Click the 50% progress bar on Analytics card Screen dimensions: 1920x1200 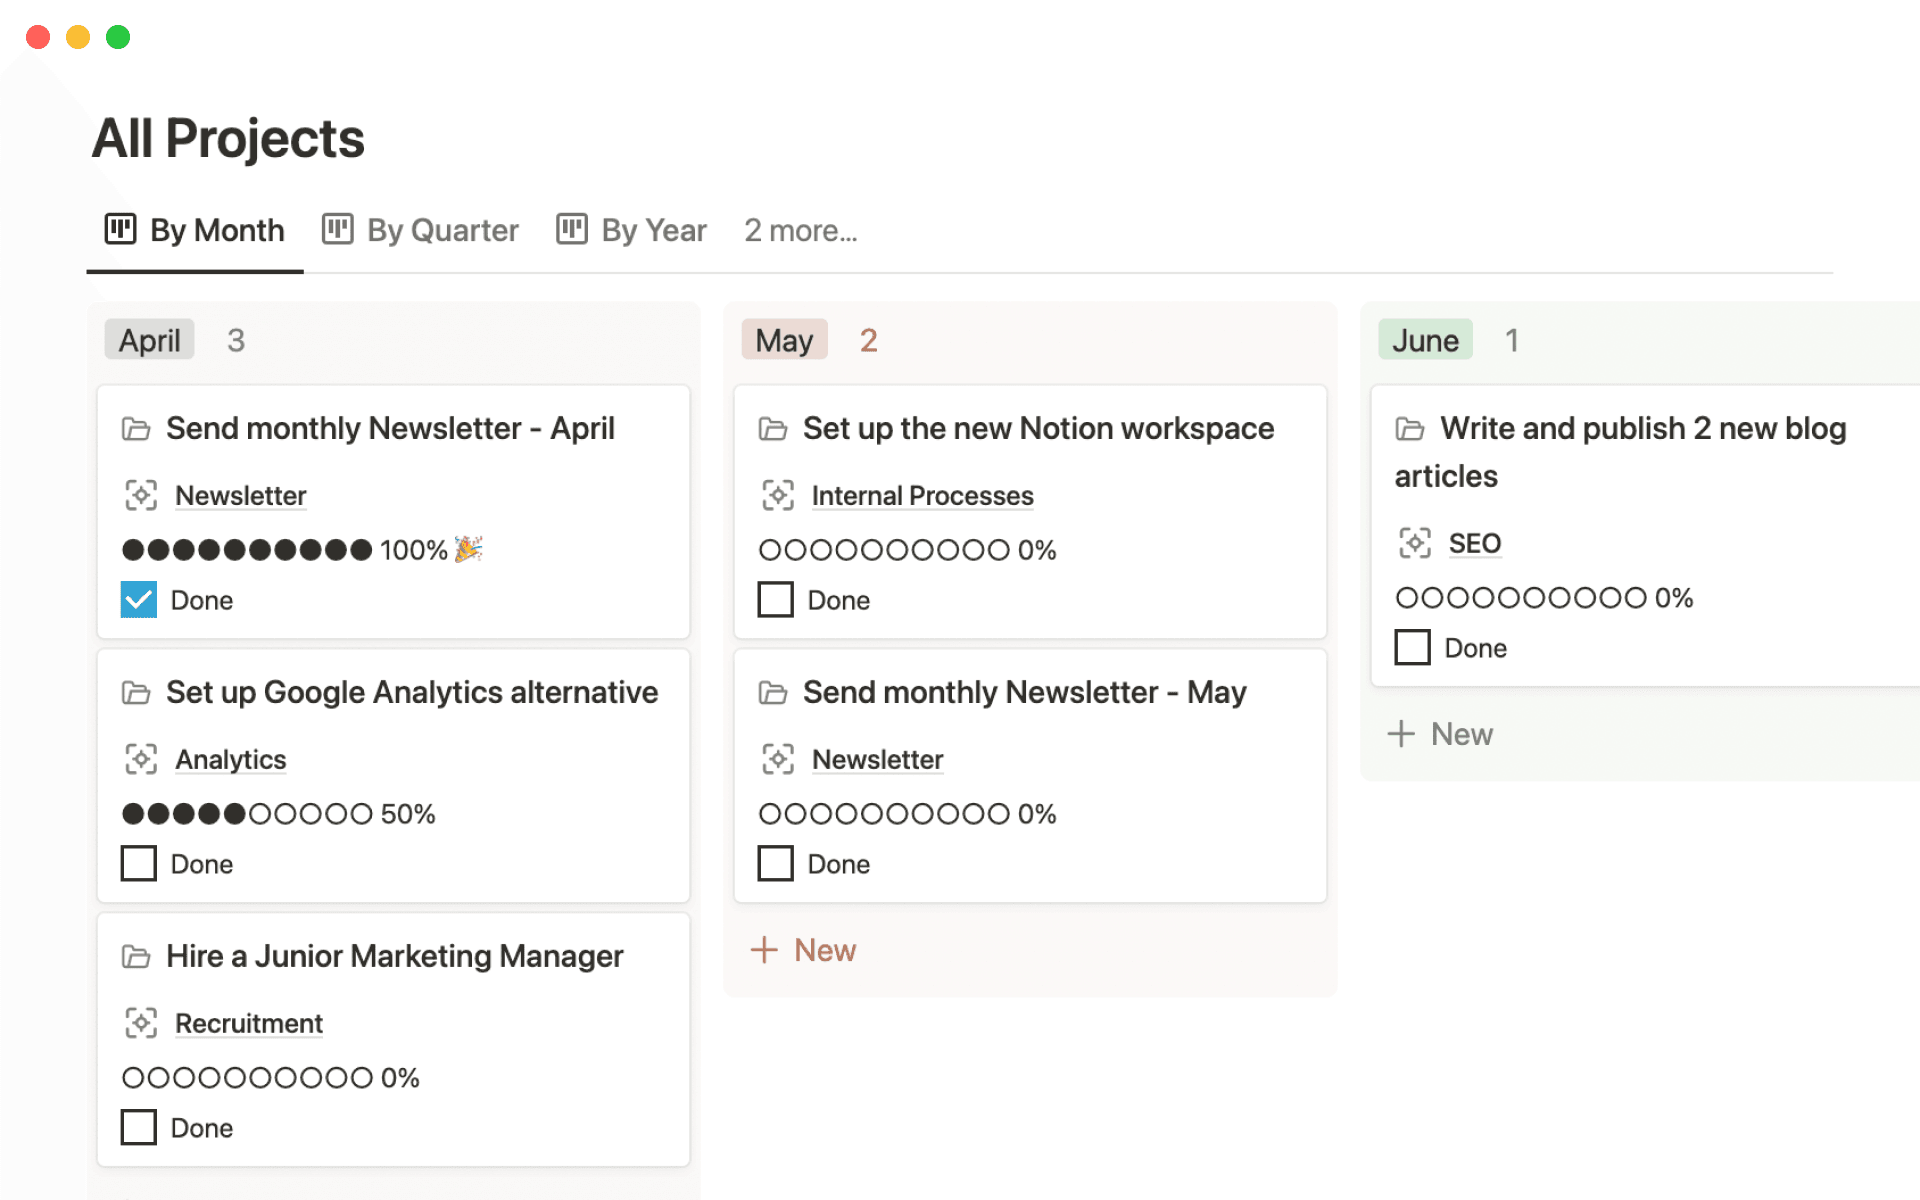coord(247,814)
